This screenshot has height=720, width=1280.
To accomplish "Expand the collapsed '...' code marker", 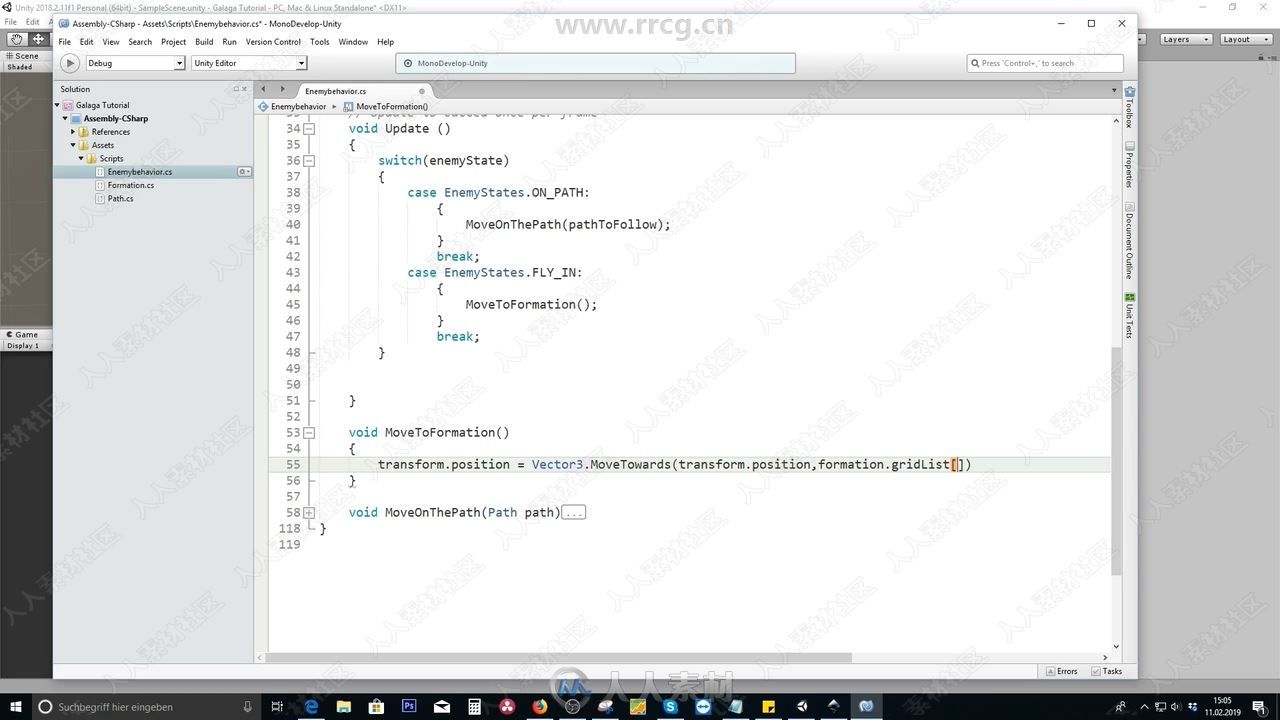I will coord(573,512).
